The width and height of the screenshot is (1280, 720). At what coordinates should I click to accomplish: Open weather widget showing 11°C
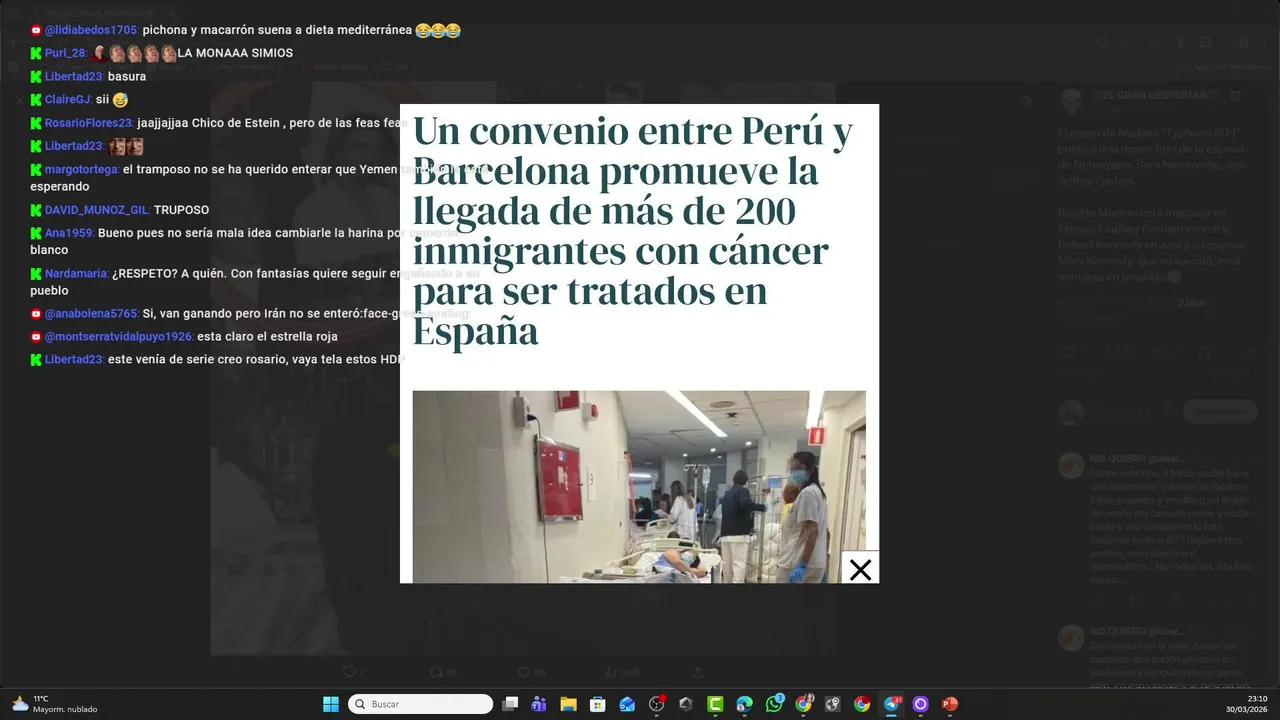[x=54, y=704]
